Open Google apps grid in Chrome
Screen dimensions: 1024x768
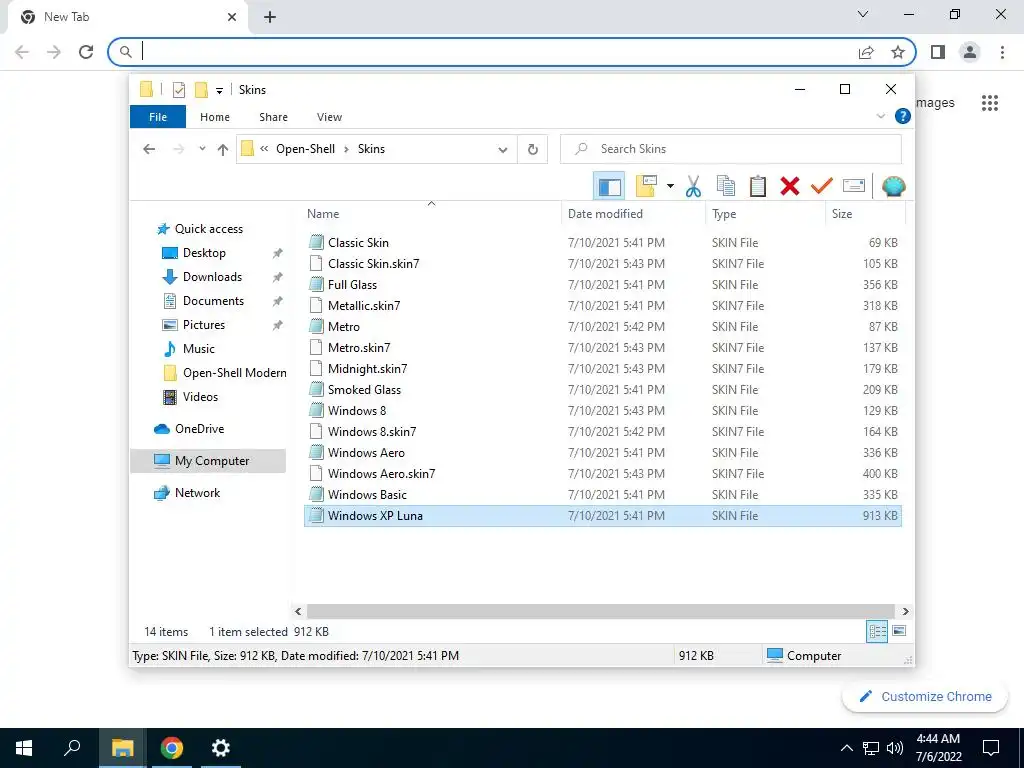pos(989,103)
